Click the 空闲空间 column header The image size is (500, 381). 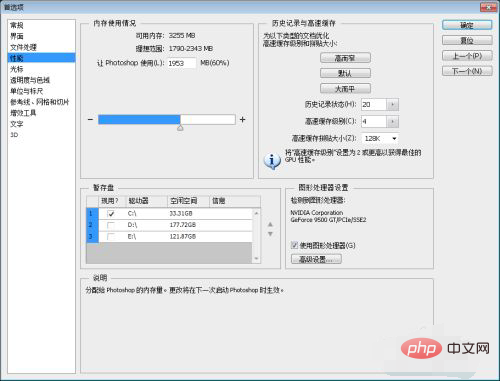click(188, 201)
